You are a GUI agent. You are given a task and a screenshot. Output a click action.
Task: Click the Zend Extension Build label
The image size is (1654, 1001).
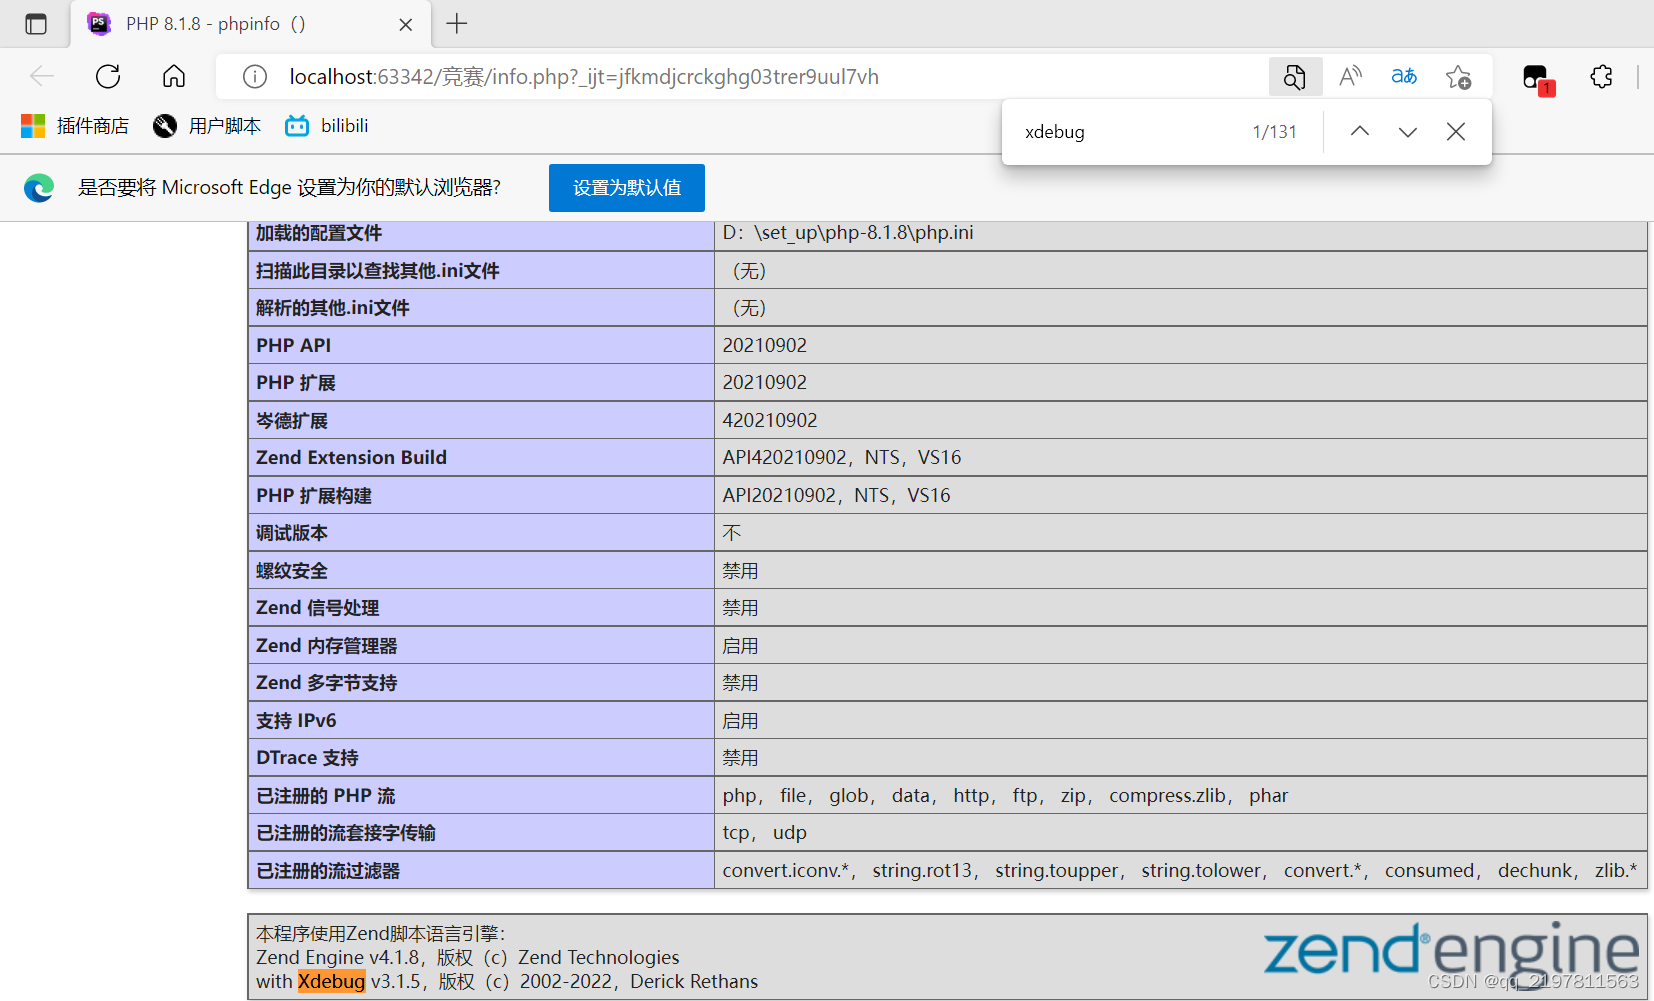tap(351, 457)
